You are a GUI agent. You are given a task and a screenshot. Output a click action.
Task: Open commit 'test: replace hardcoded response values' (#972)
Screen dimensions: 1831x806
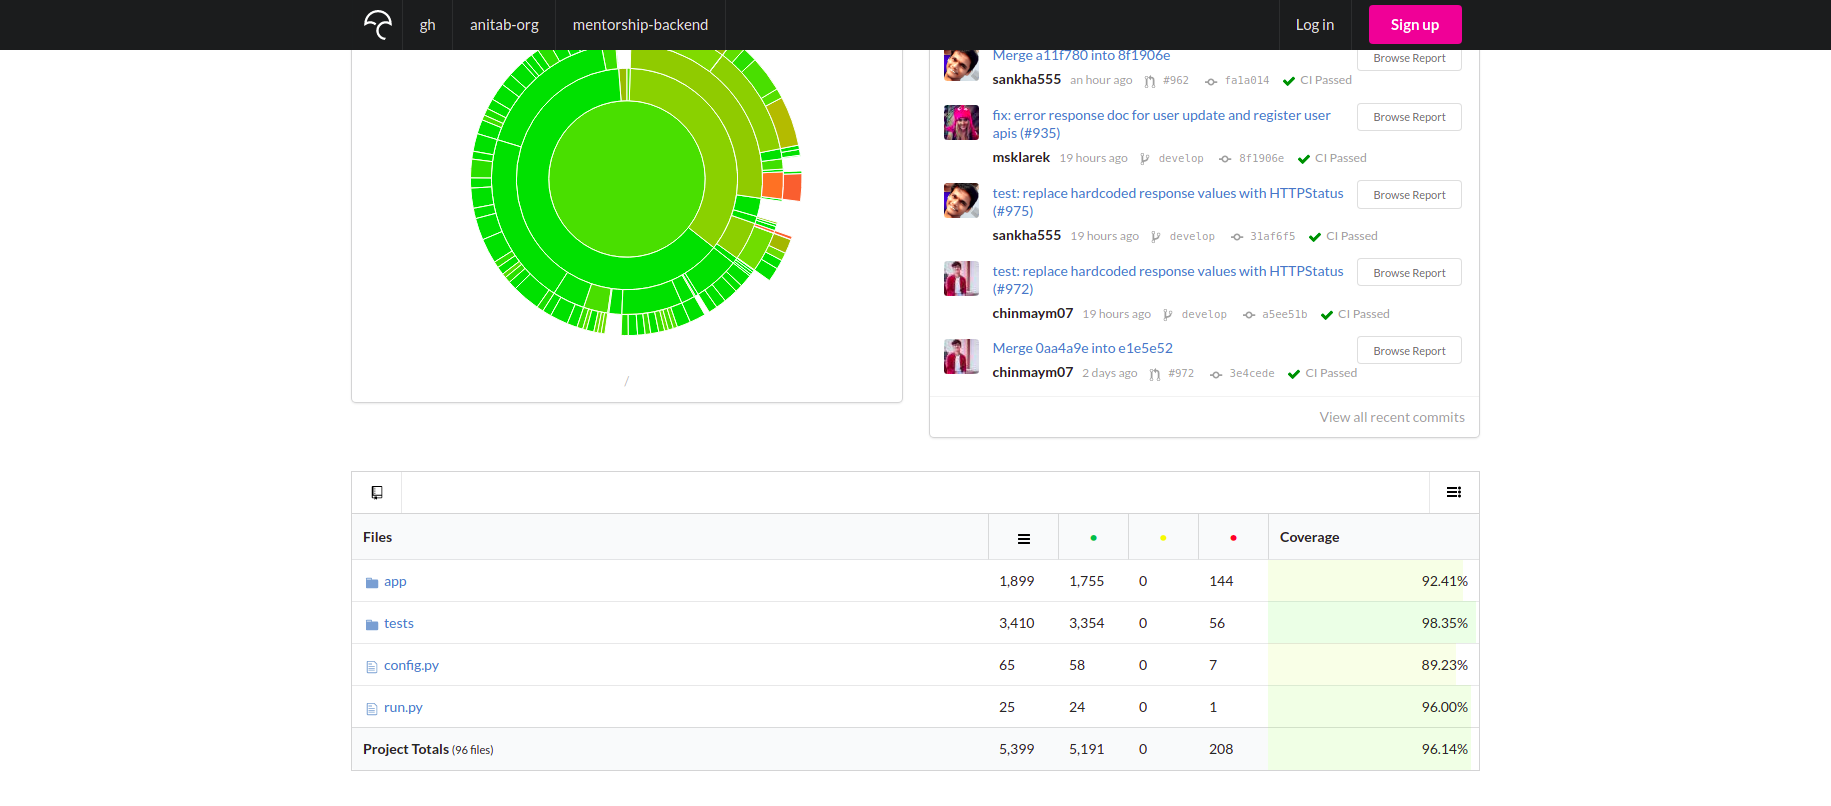click(1168, 280)
